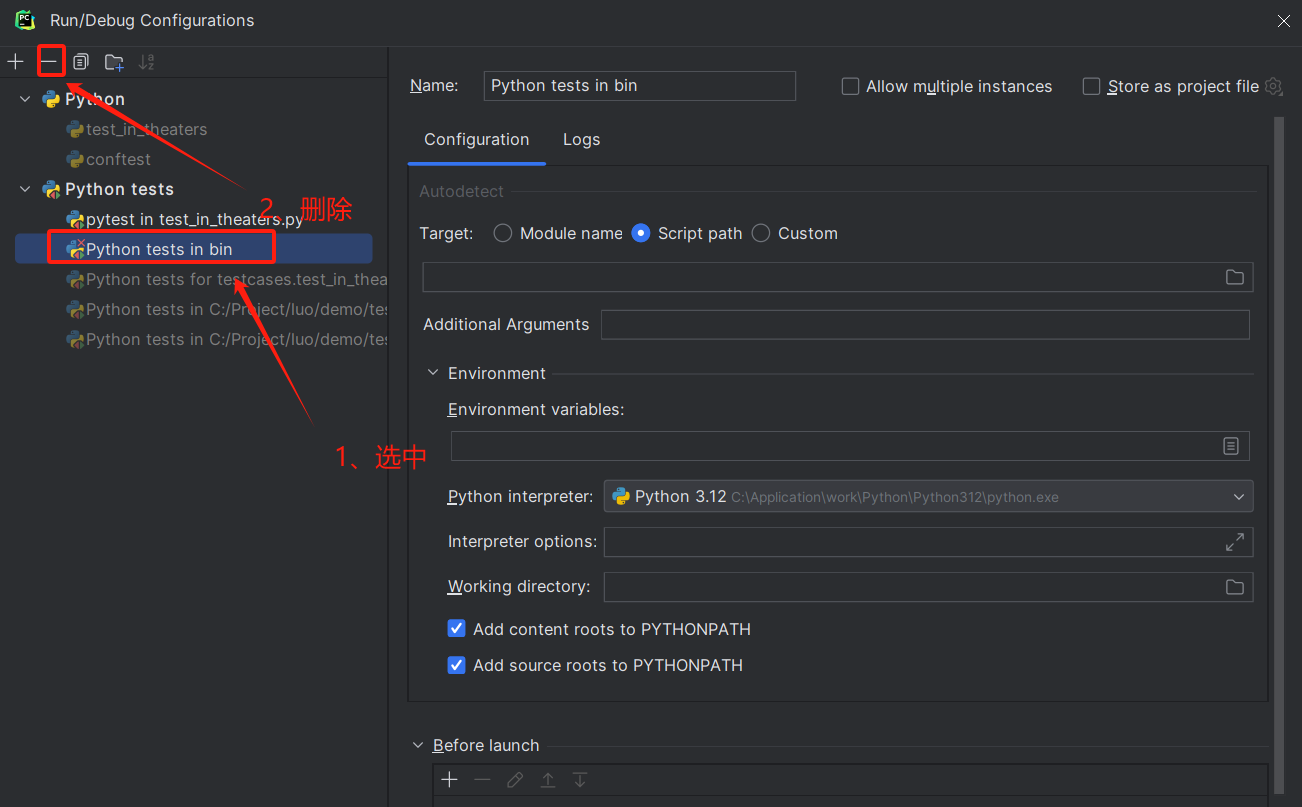Remove the Before launch task
Screen dimensions: 1302x807
coord(482,780)
